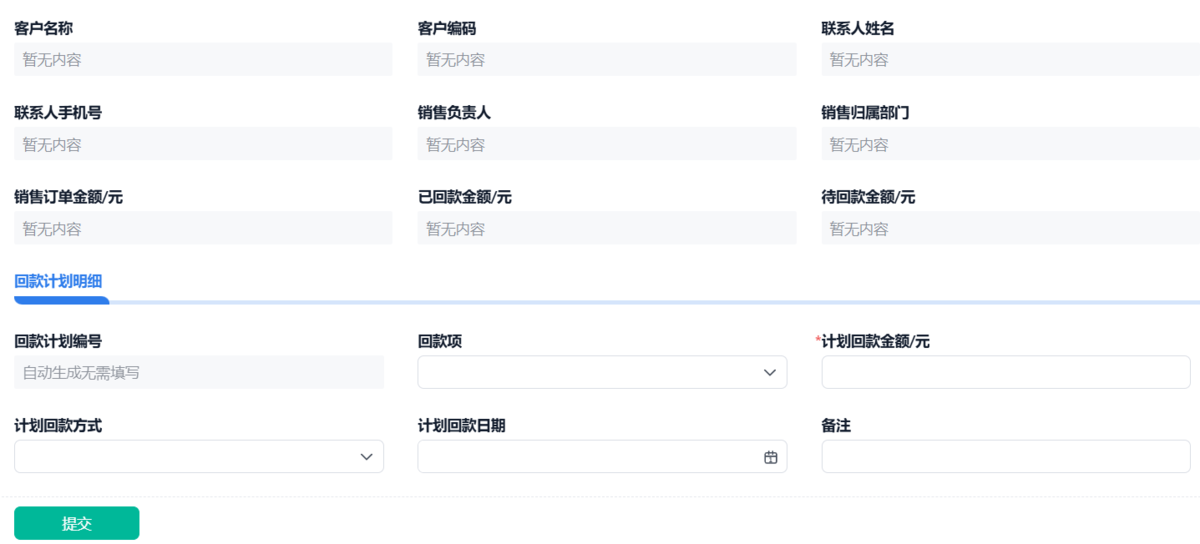Click the 联系人手机号 field
This screenshot has width=1200, height=544.
203,144
